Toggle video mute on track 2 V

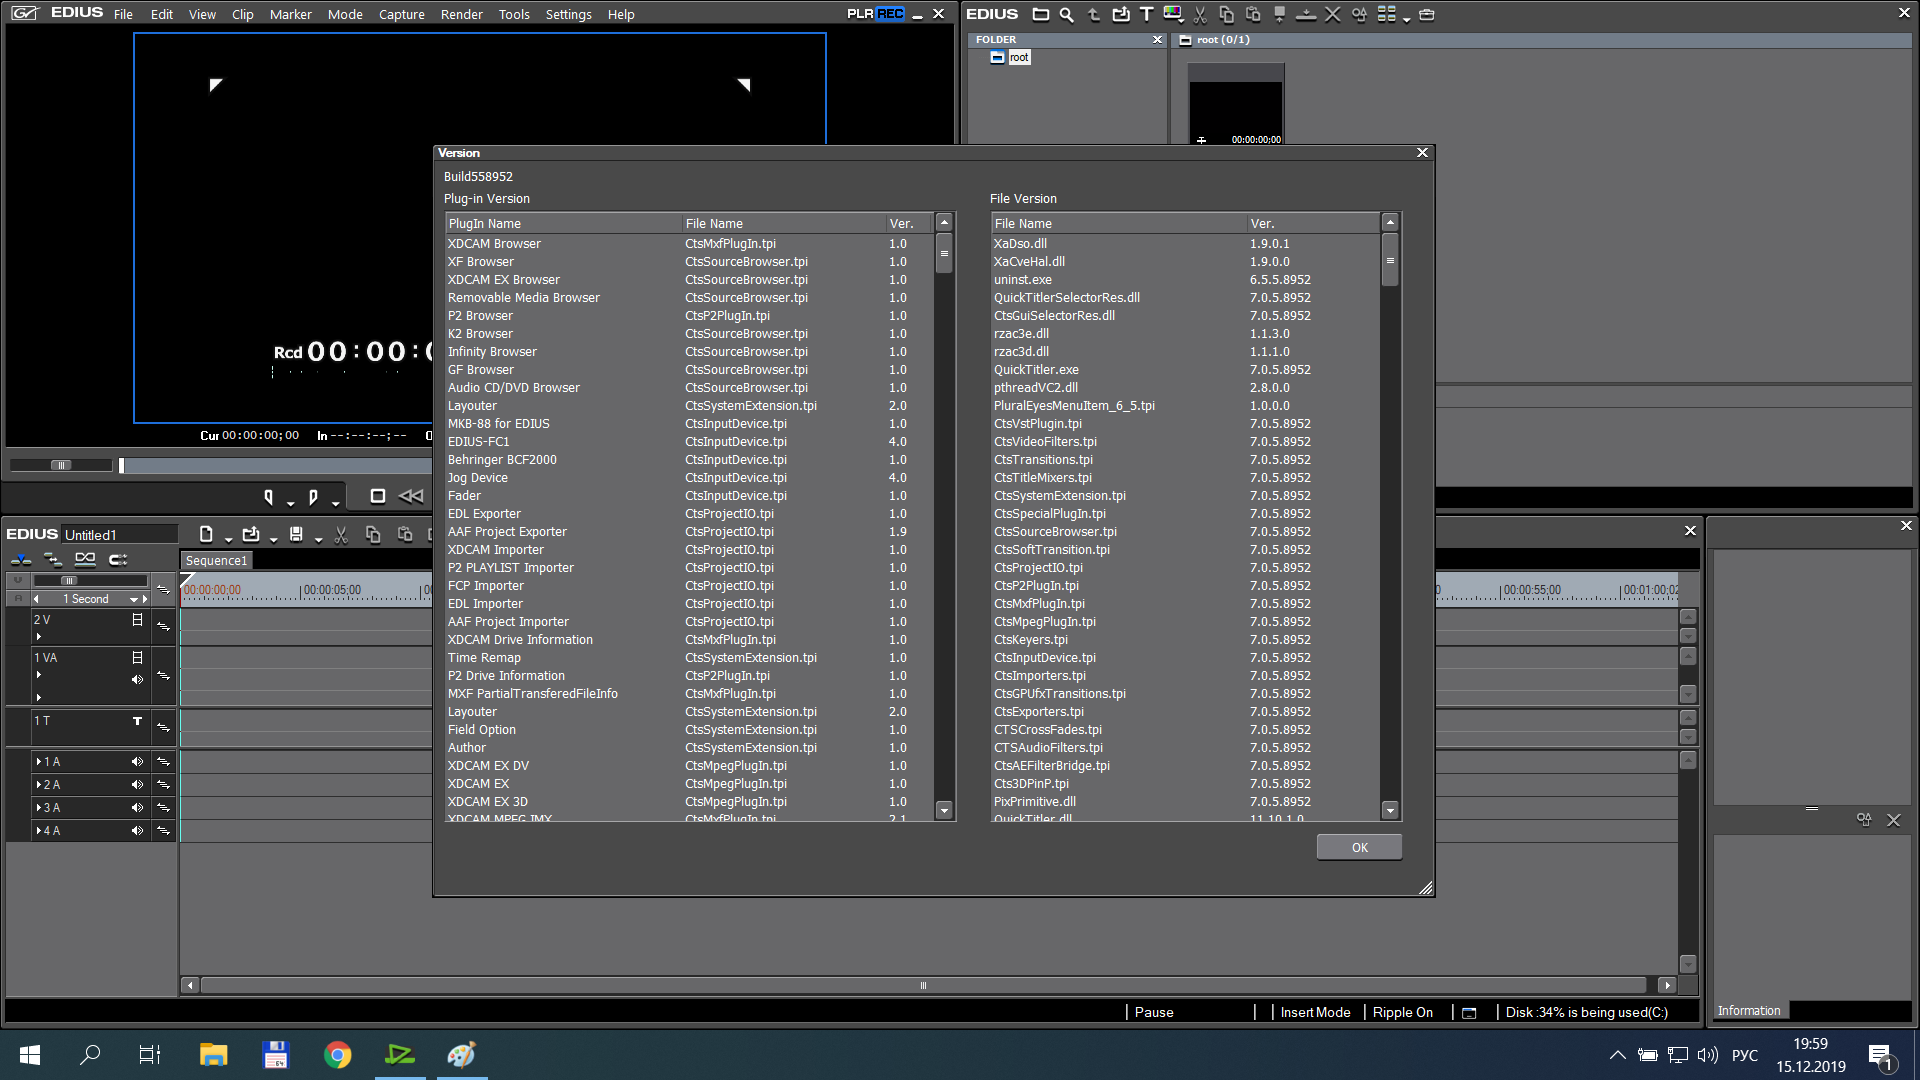pyautogui.click(x=137, y=620)
